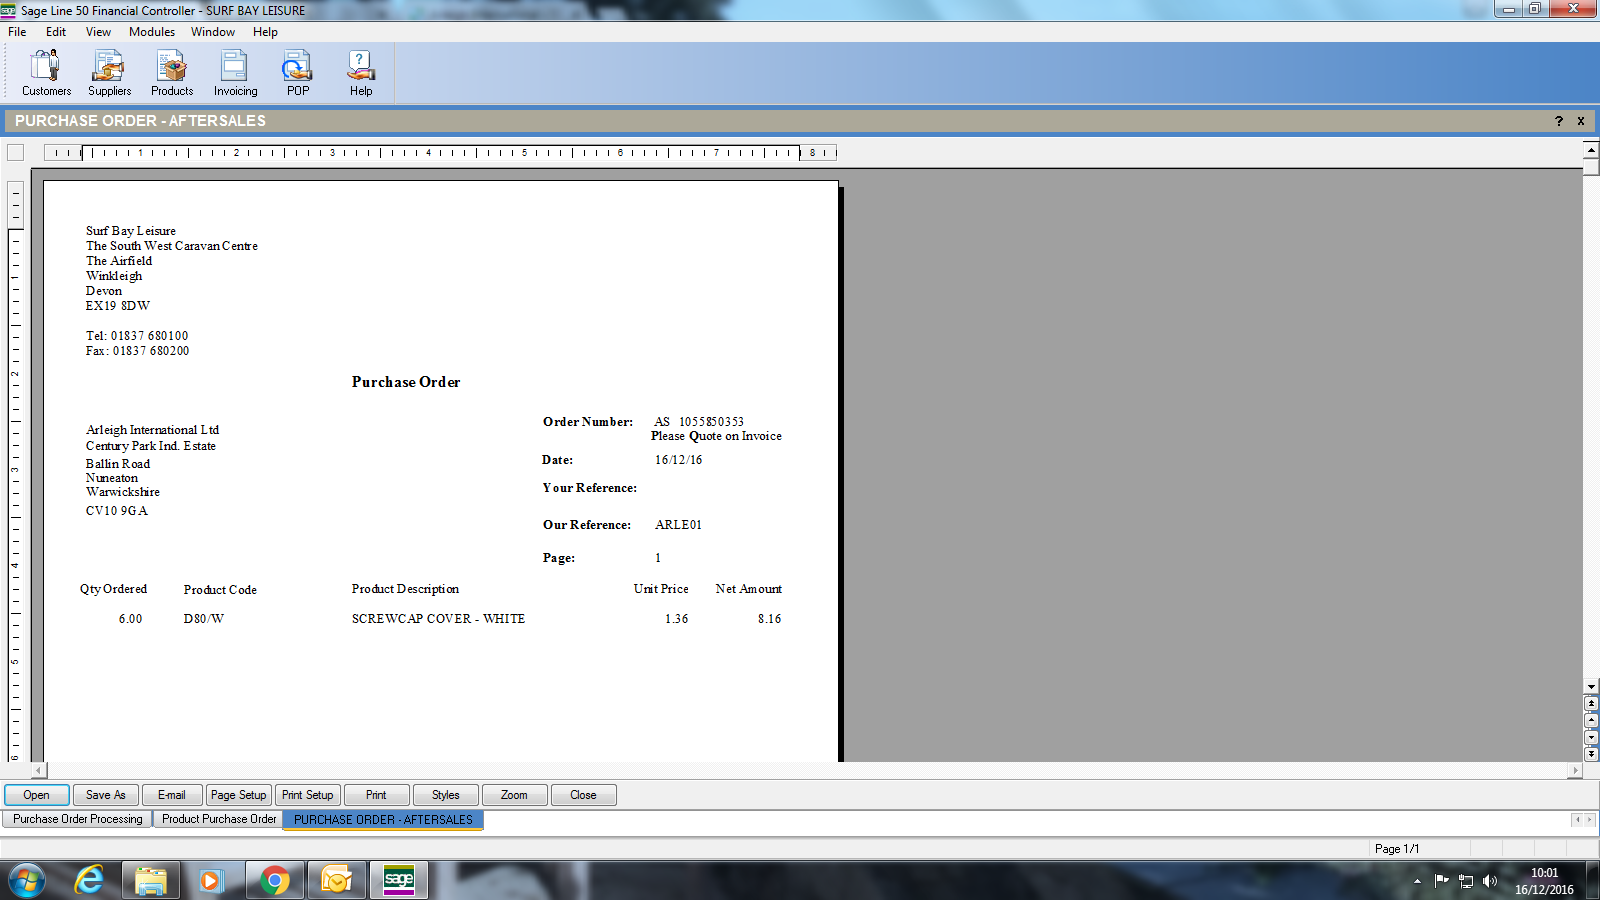The width and height of the screenshot is (1600, 900).
Task: Click the Save As button
Action: pyautogui.click(x=105, y=795)
